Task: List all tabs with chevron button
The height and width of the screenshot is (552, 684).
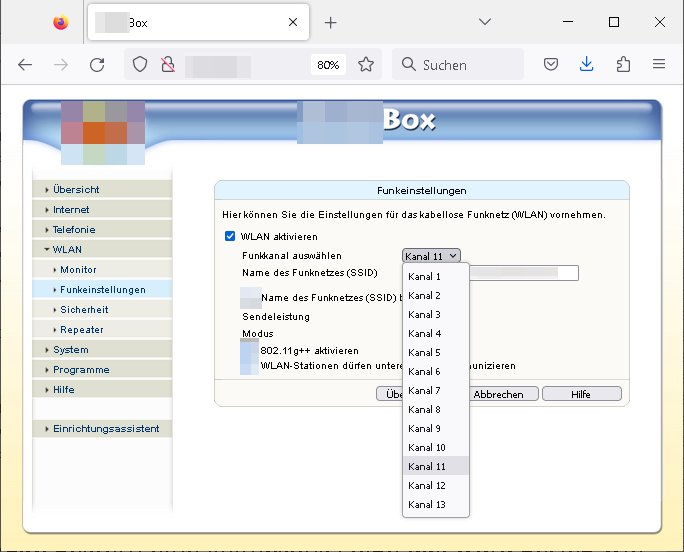Action: tap(485, 22)
